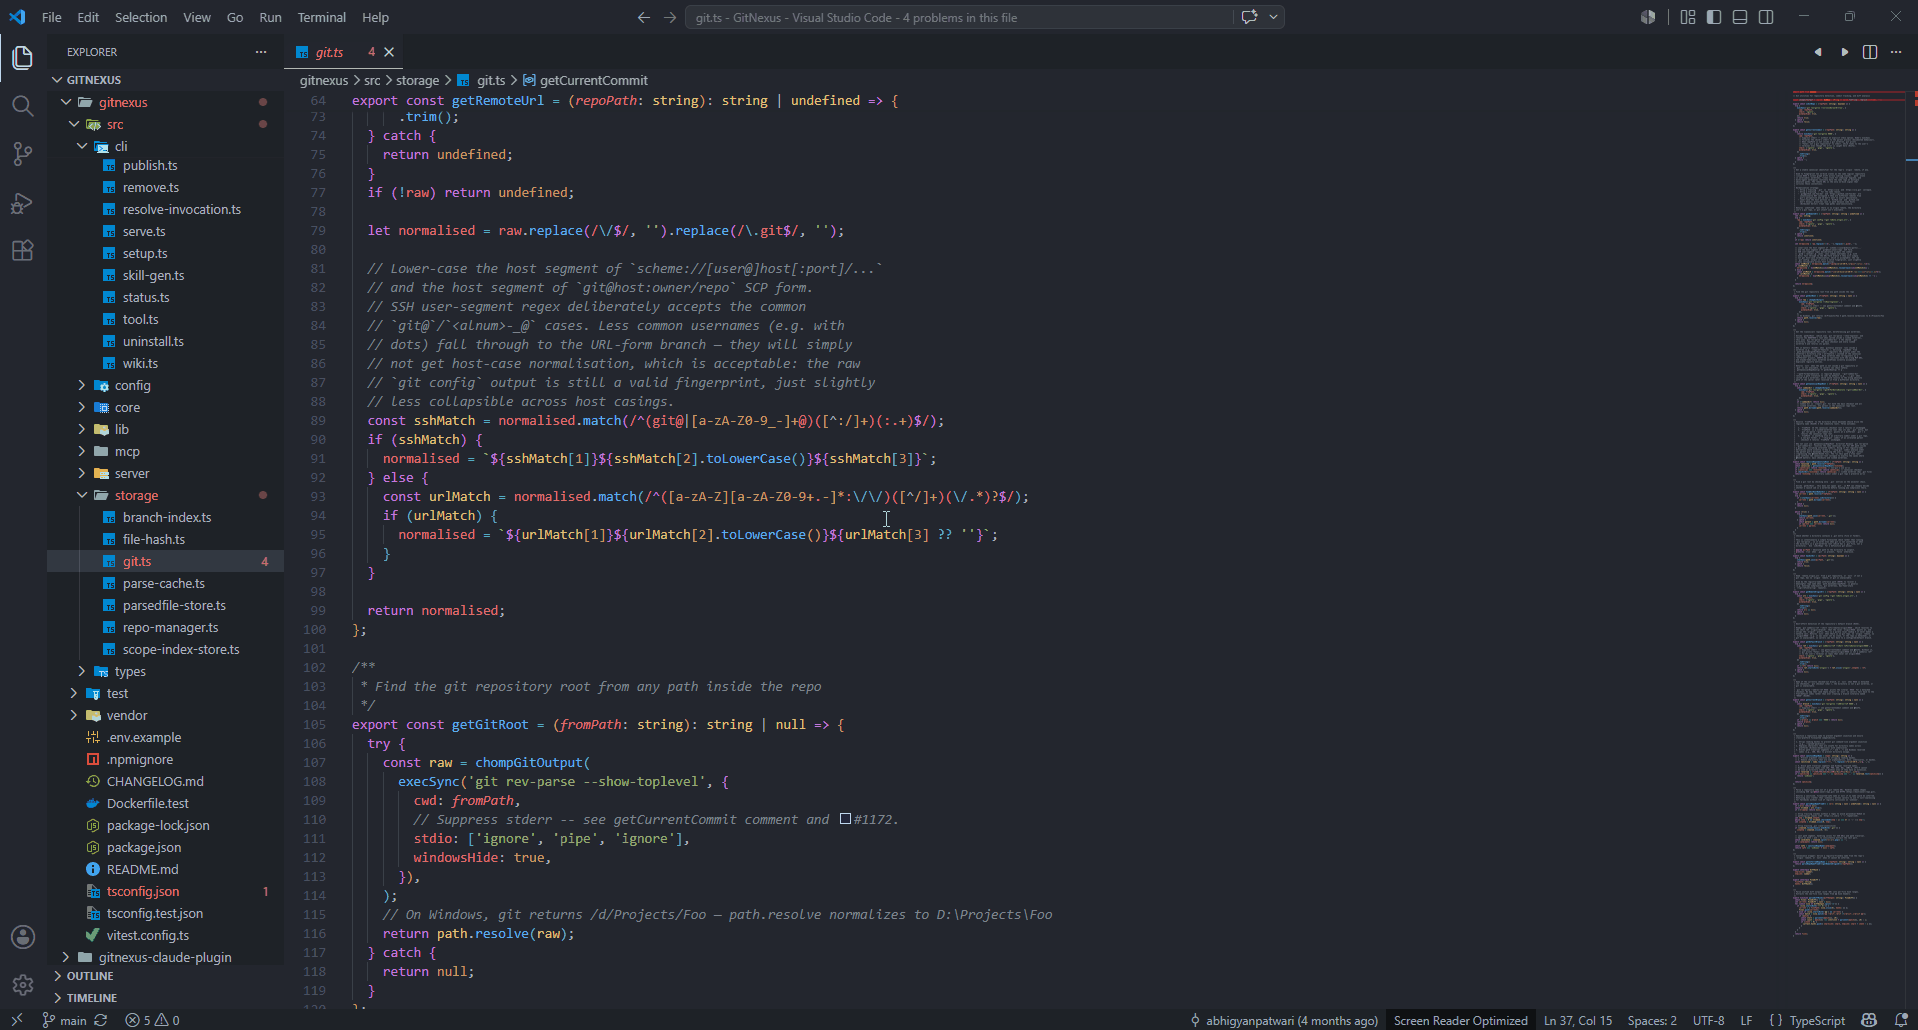Open the Search view in the activity bar
The height and width of the screenshot is (1030, 1918).
(x=22, y=106)
